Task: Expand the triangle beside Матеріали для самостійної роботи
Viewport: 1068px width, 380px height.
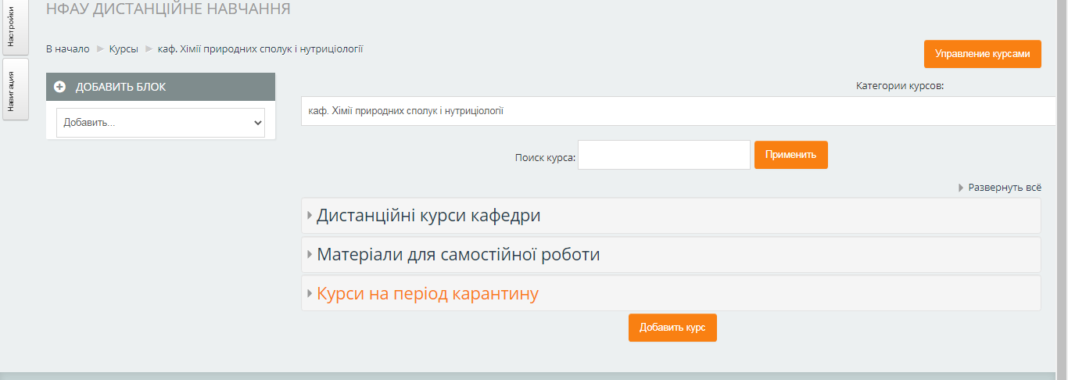Action: [x=310, y=255]
